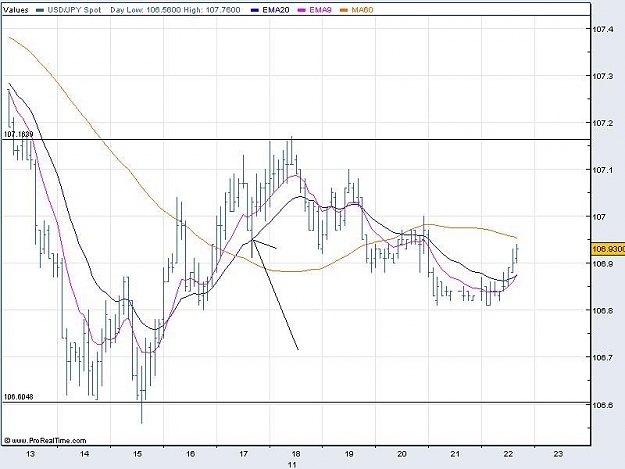This screenshot has height=469, width=625.
Task: Click the USD/JPY Spot legend label
Action: point(74,10)
